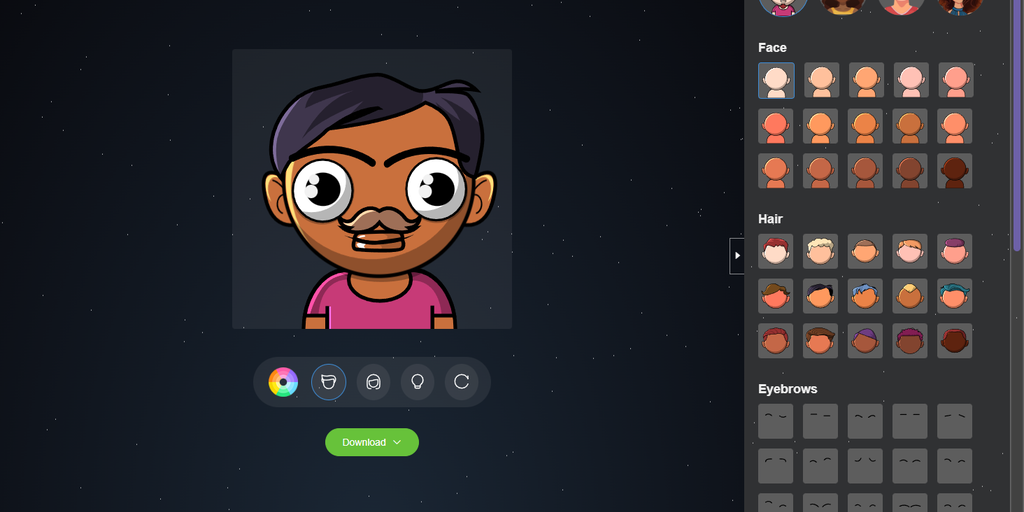
Task: Pick the purple buzz cut on brown face
Action: tap(865, 341)
